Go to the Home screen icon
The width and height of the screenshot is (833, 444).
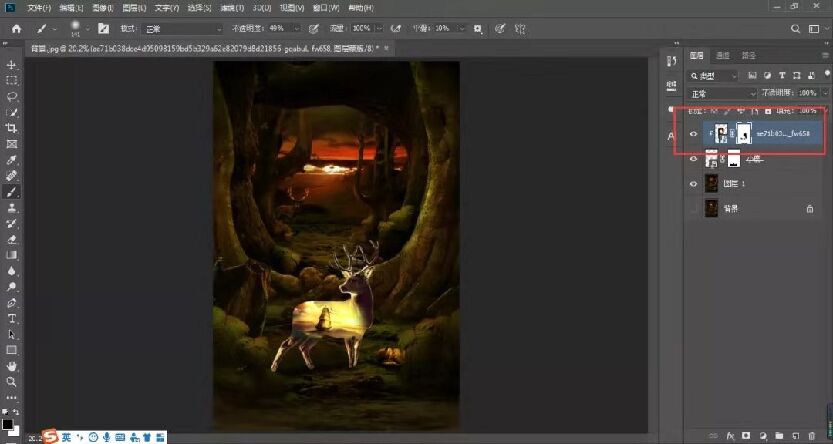[x=16, y=29]
